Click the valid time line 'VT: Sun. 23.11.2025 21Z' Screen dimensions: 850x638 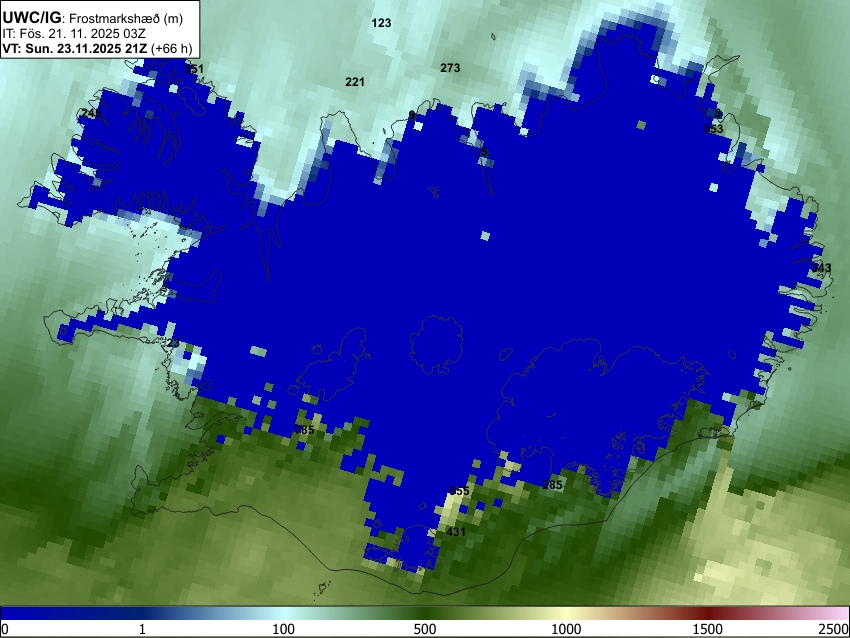75,49
